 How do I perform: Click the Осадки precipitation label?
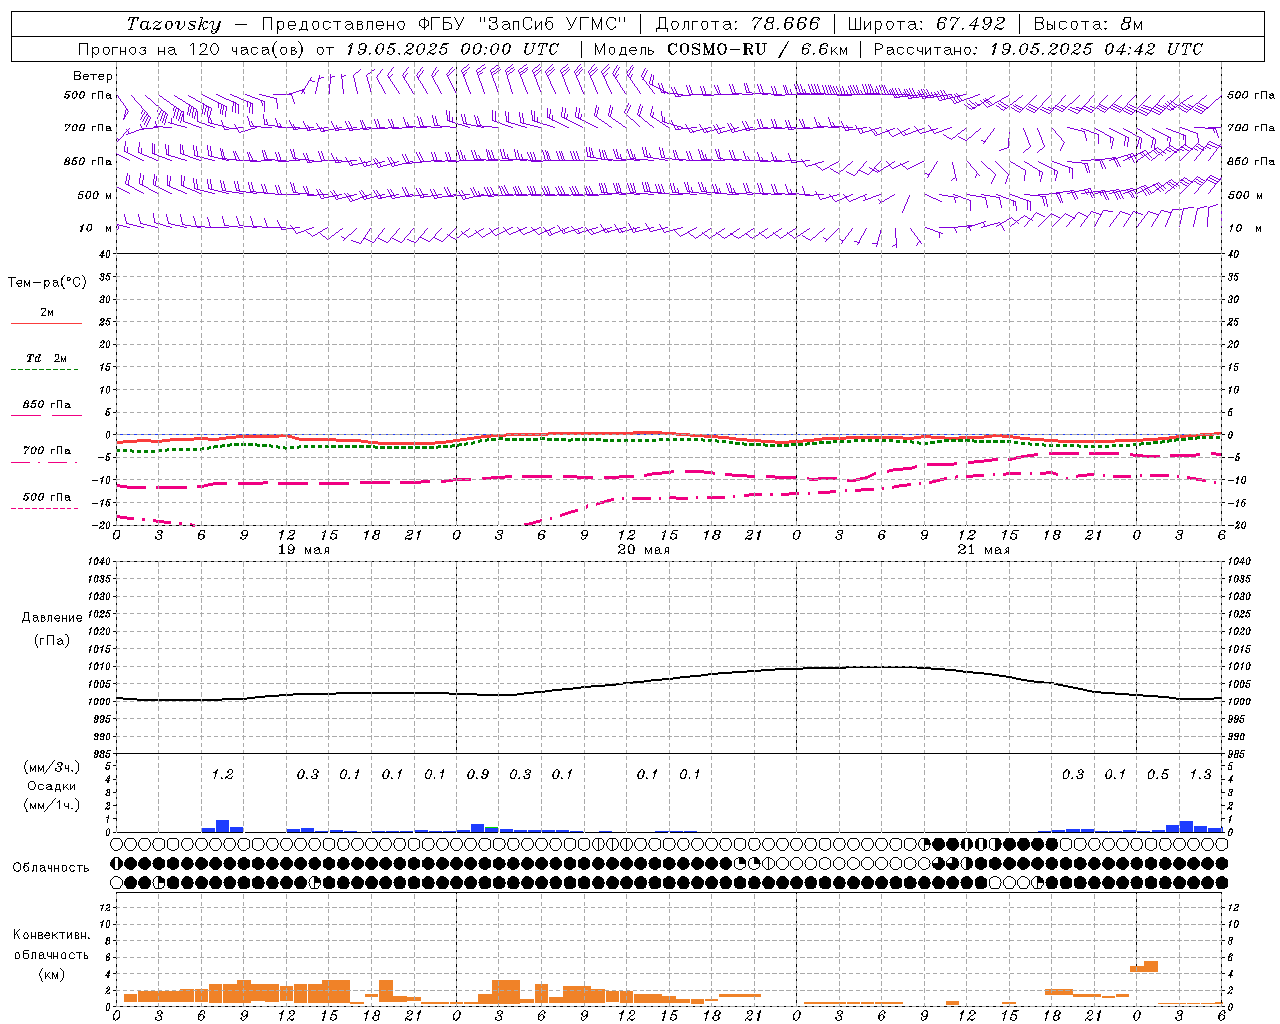[51, 786]
